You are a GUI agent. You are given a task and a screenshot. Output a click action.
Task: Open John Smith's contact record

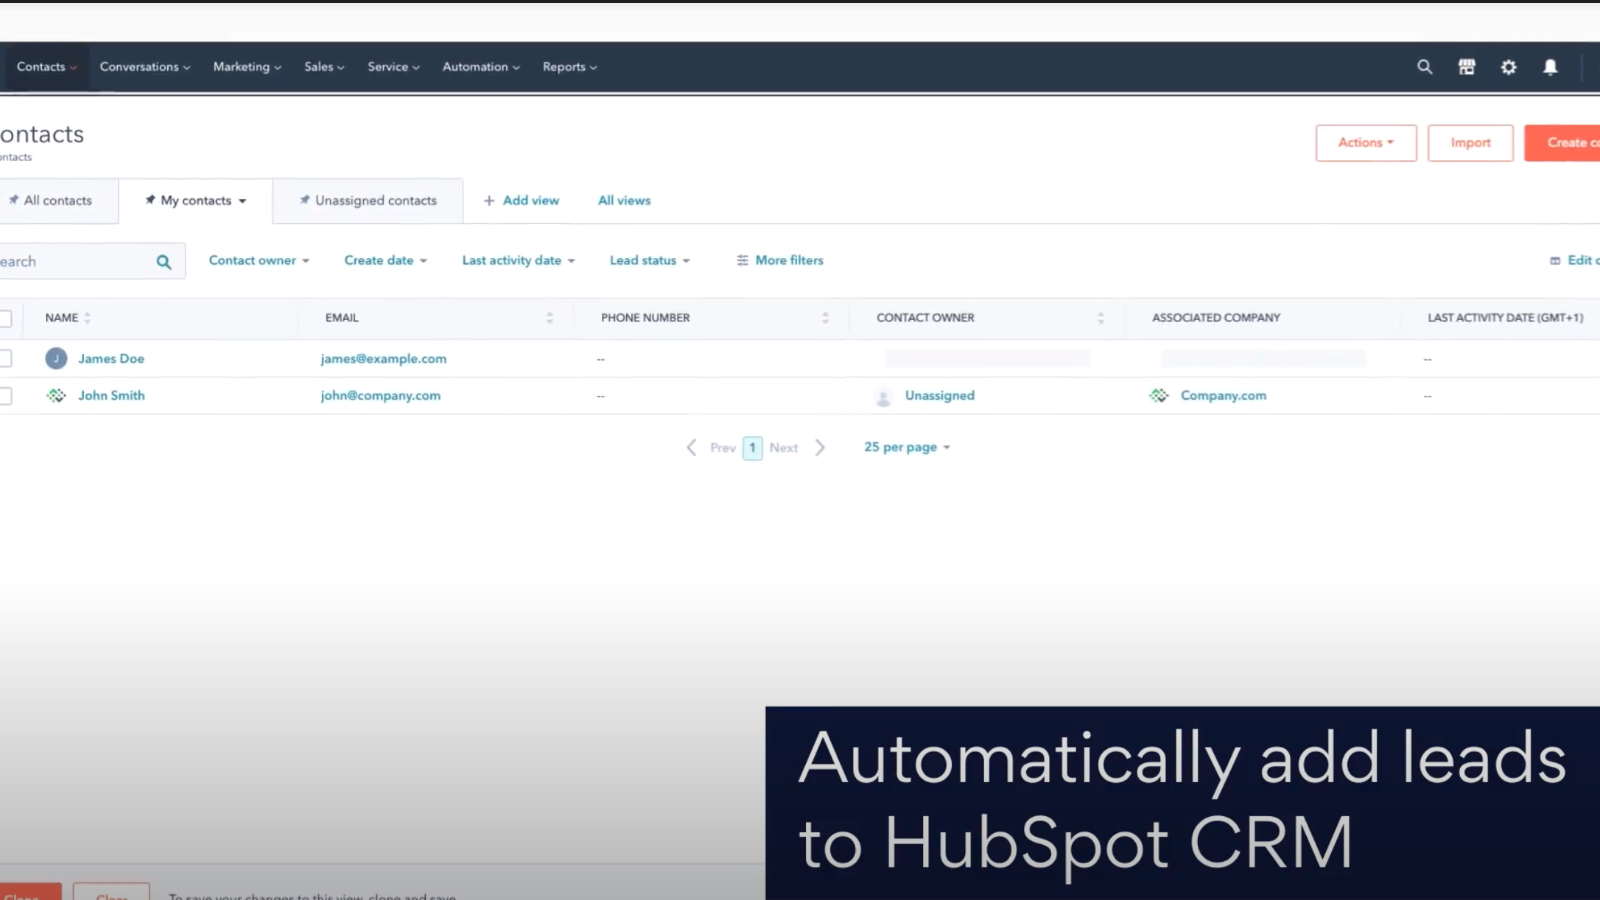pyautogui.click(x=111, y=395)
